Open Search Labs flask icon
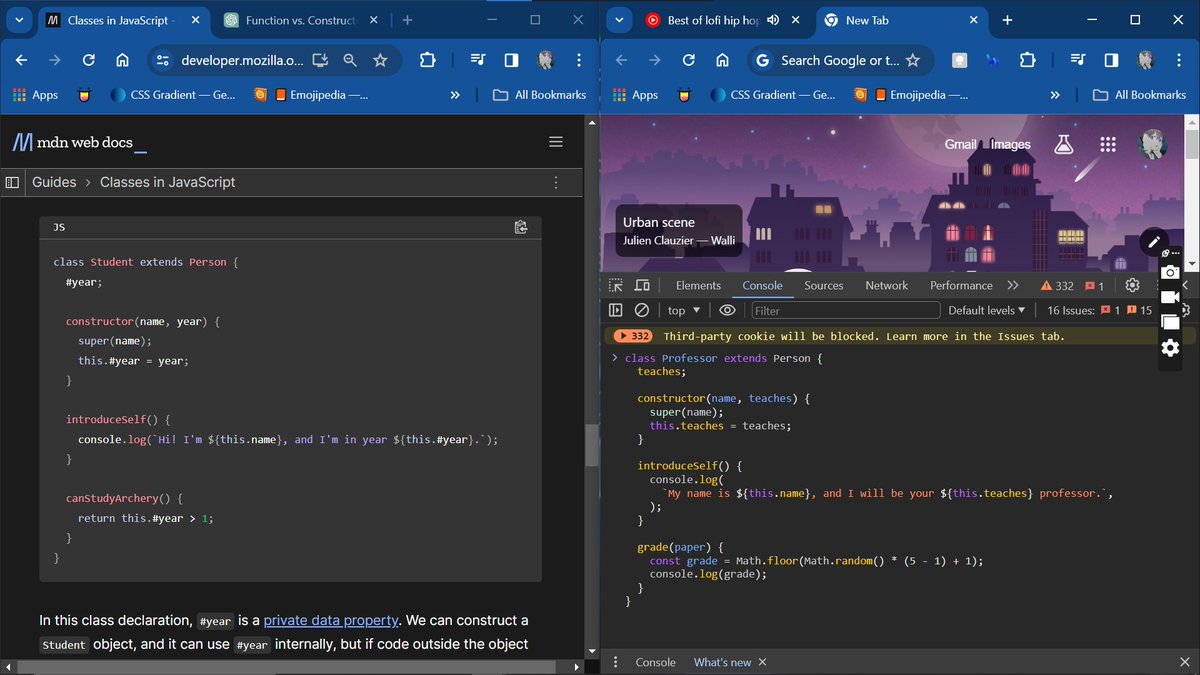Screen dimensions: 1200x675 tap(1063, 145)
